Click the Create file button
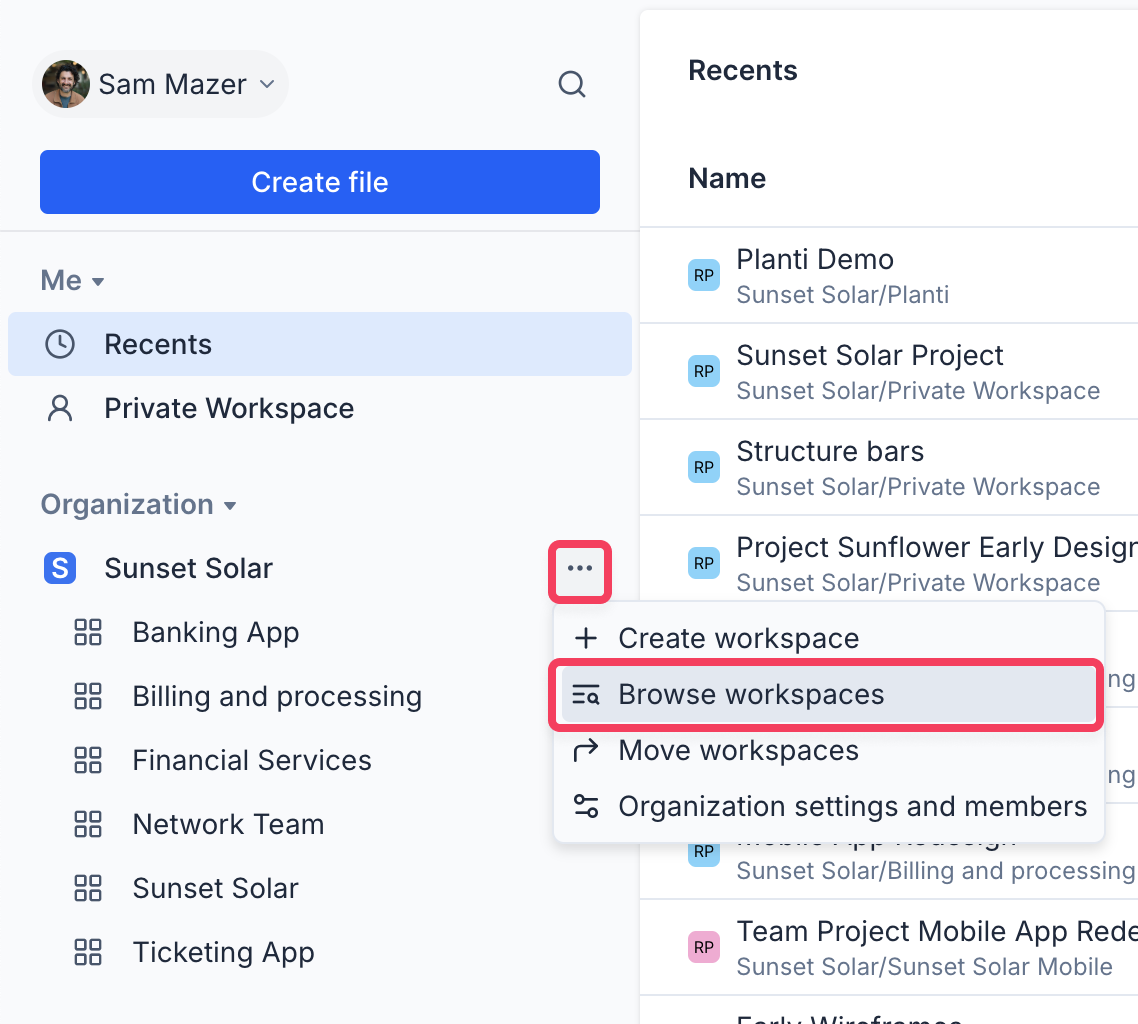 pos(320,182)
